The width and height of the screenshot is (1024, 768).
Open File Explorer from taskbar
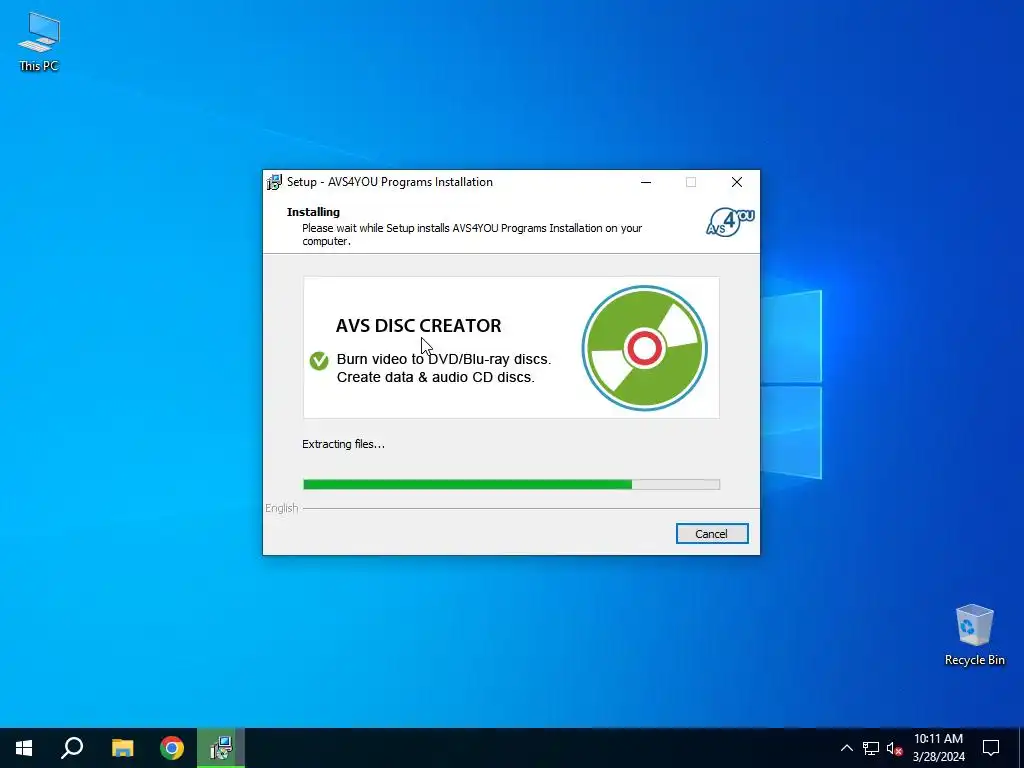122,748
